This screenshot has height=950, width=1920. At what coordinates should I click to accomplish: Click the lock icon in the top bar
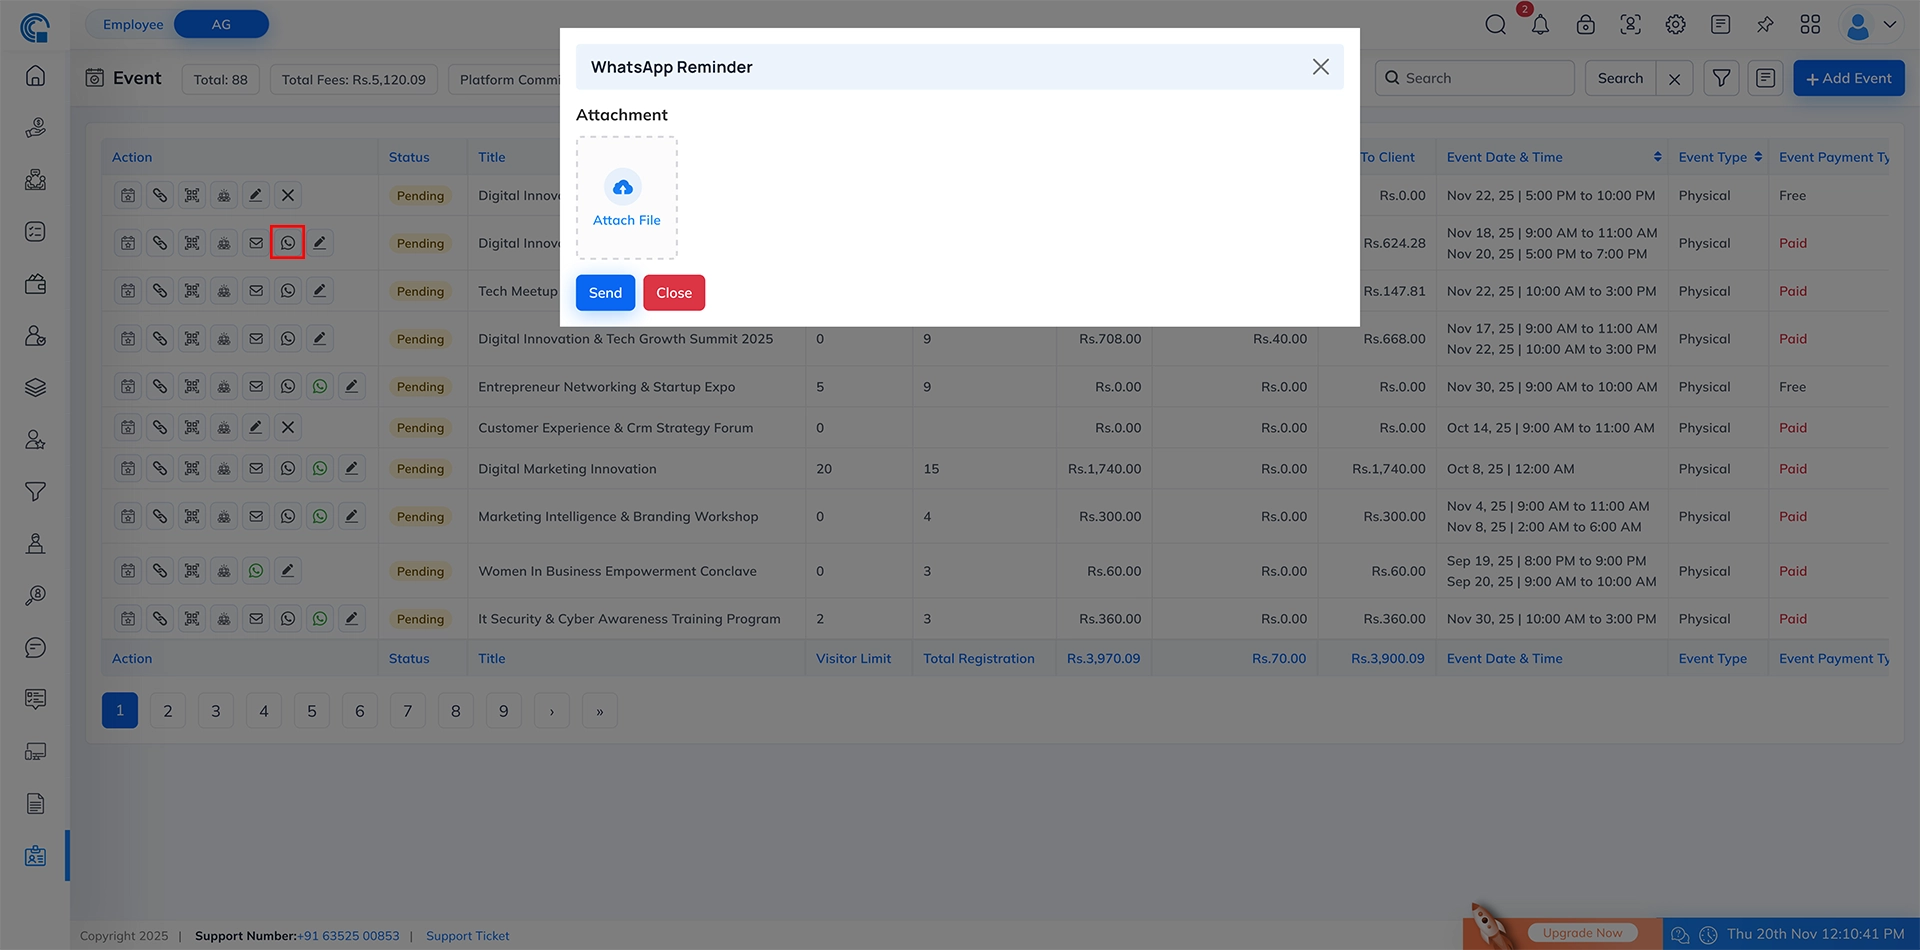click(1585, 24)
